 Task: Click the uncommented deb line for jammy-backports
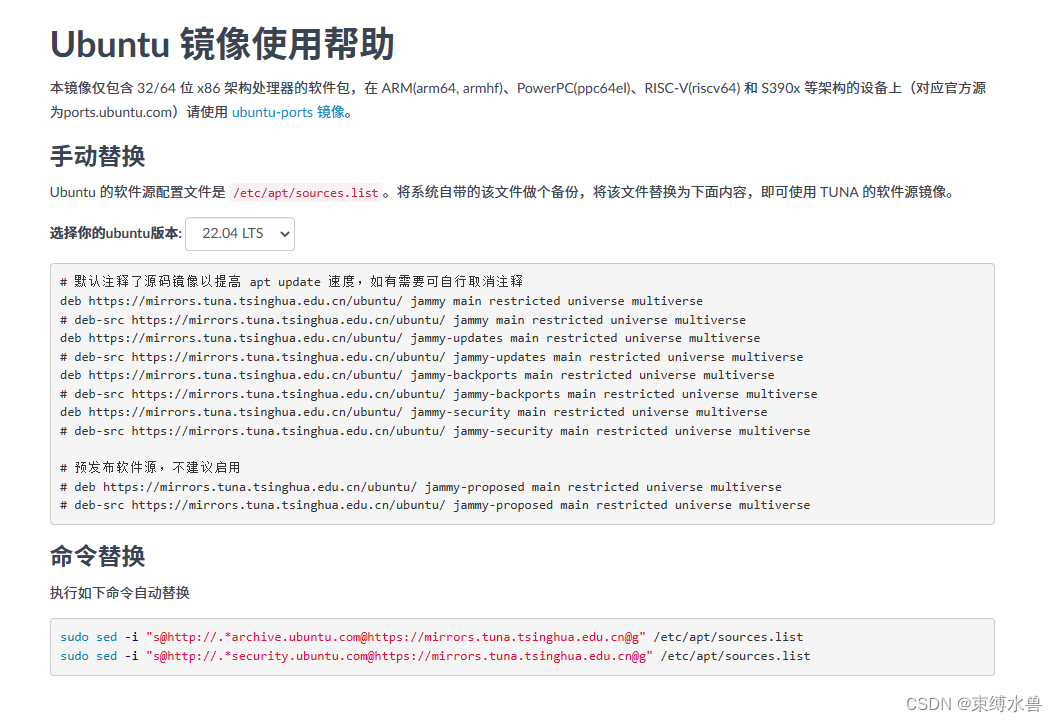pyautogui.click(x=417, y=375)
